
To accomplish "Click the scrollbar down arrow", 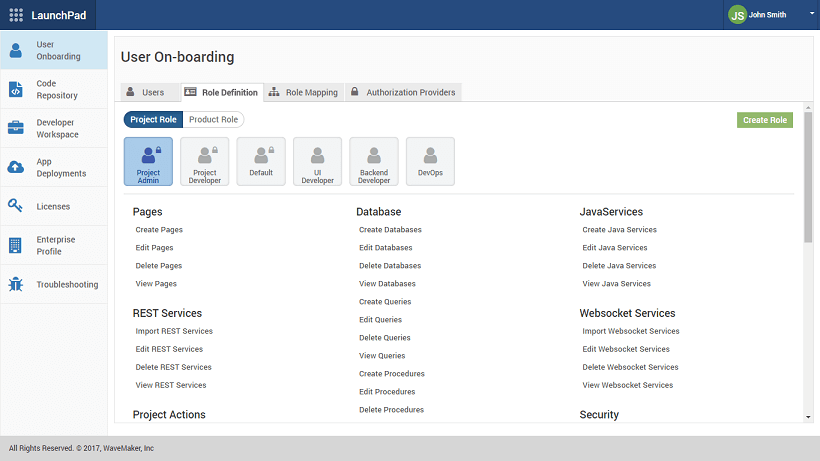I will [x=808, y=416].
